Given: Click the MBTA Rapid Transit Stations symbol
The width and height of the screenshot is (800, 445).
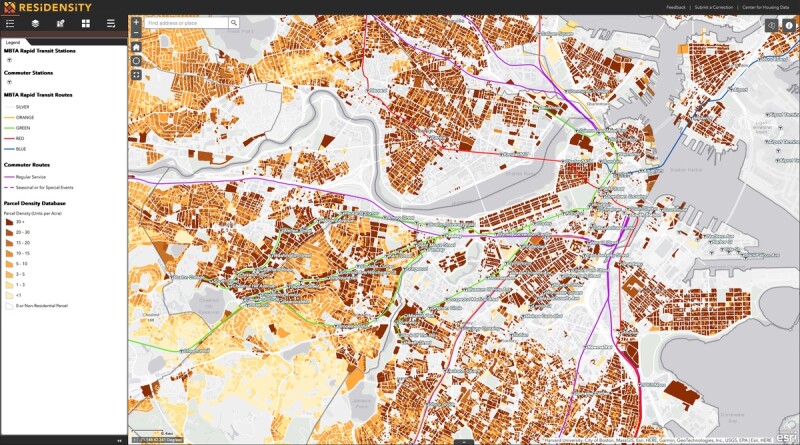Looking at the screenshot, I should point(9,60).
